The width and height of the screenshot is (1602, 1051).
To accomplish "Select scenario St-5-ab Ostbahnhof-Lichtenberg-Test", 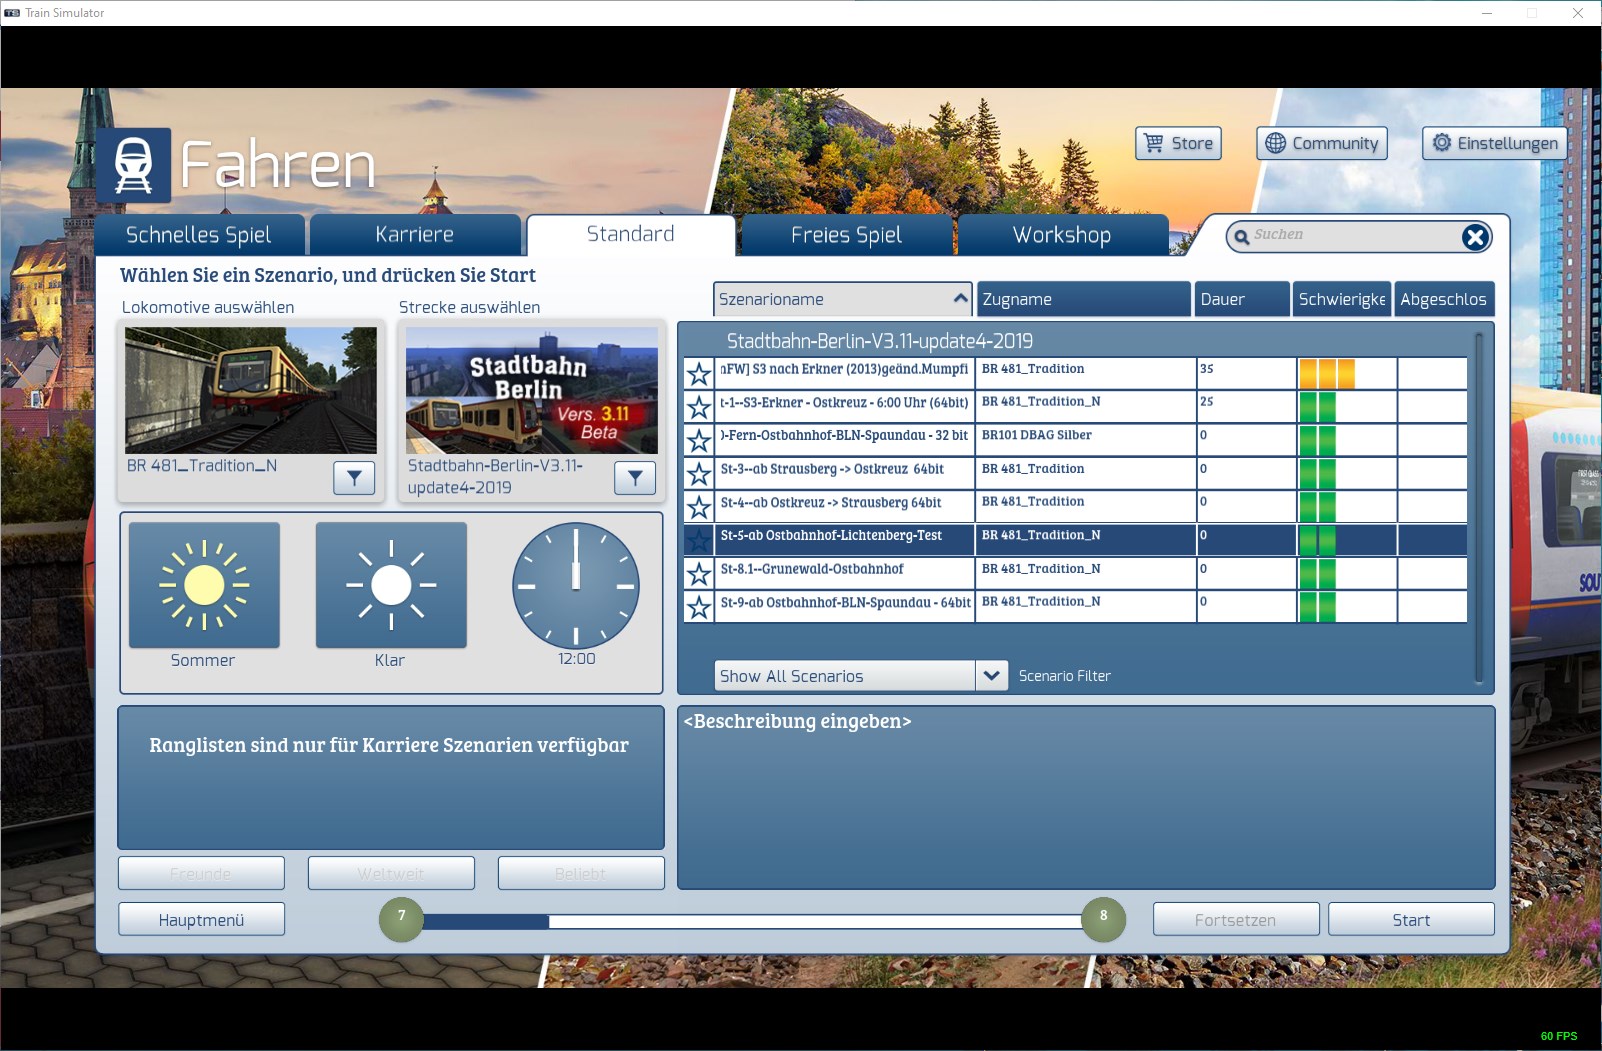I will click(x=845, y=540).
